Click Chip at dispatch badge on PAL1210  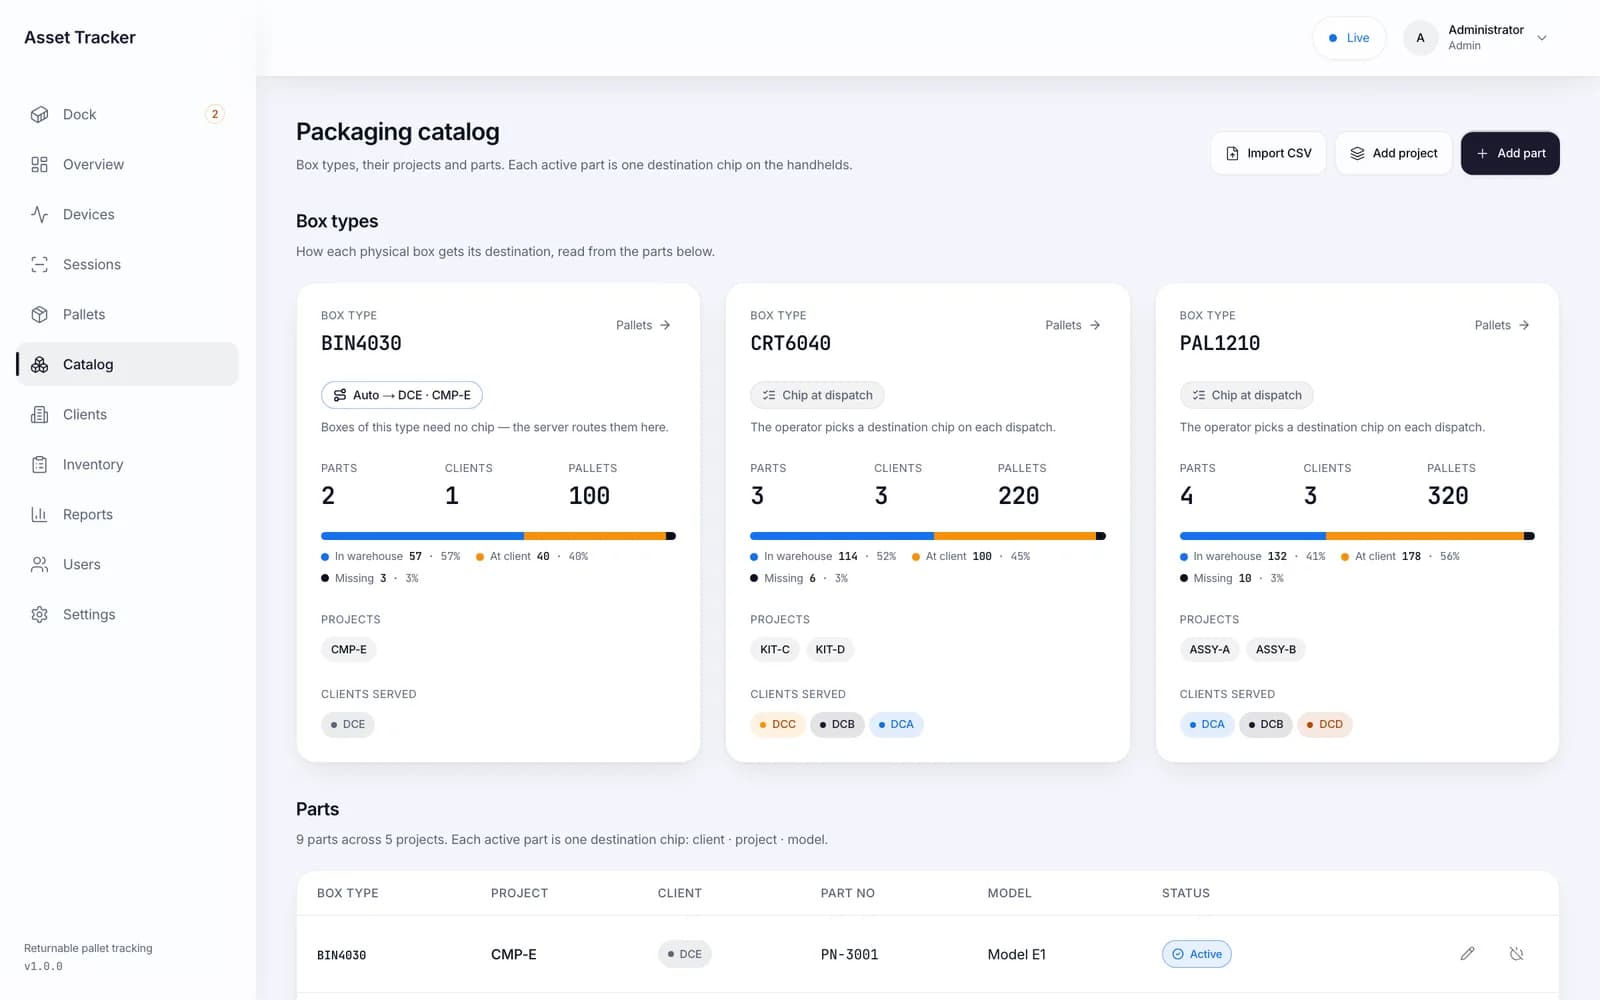[x=1246, y=395]
